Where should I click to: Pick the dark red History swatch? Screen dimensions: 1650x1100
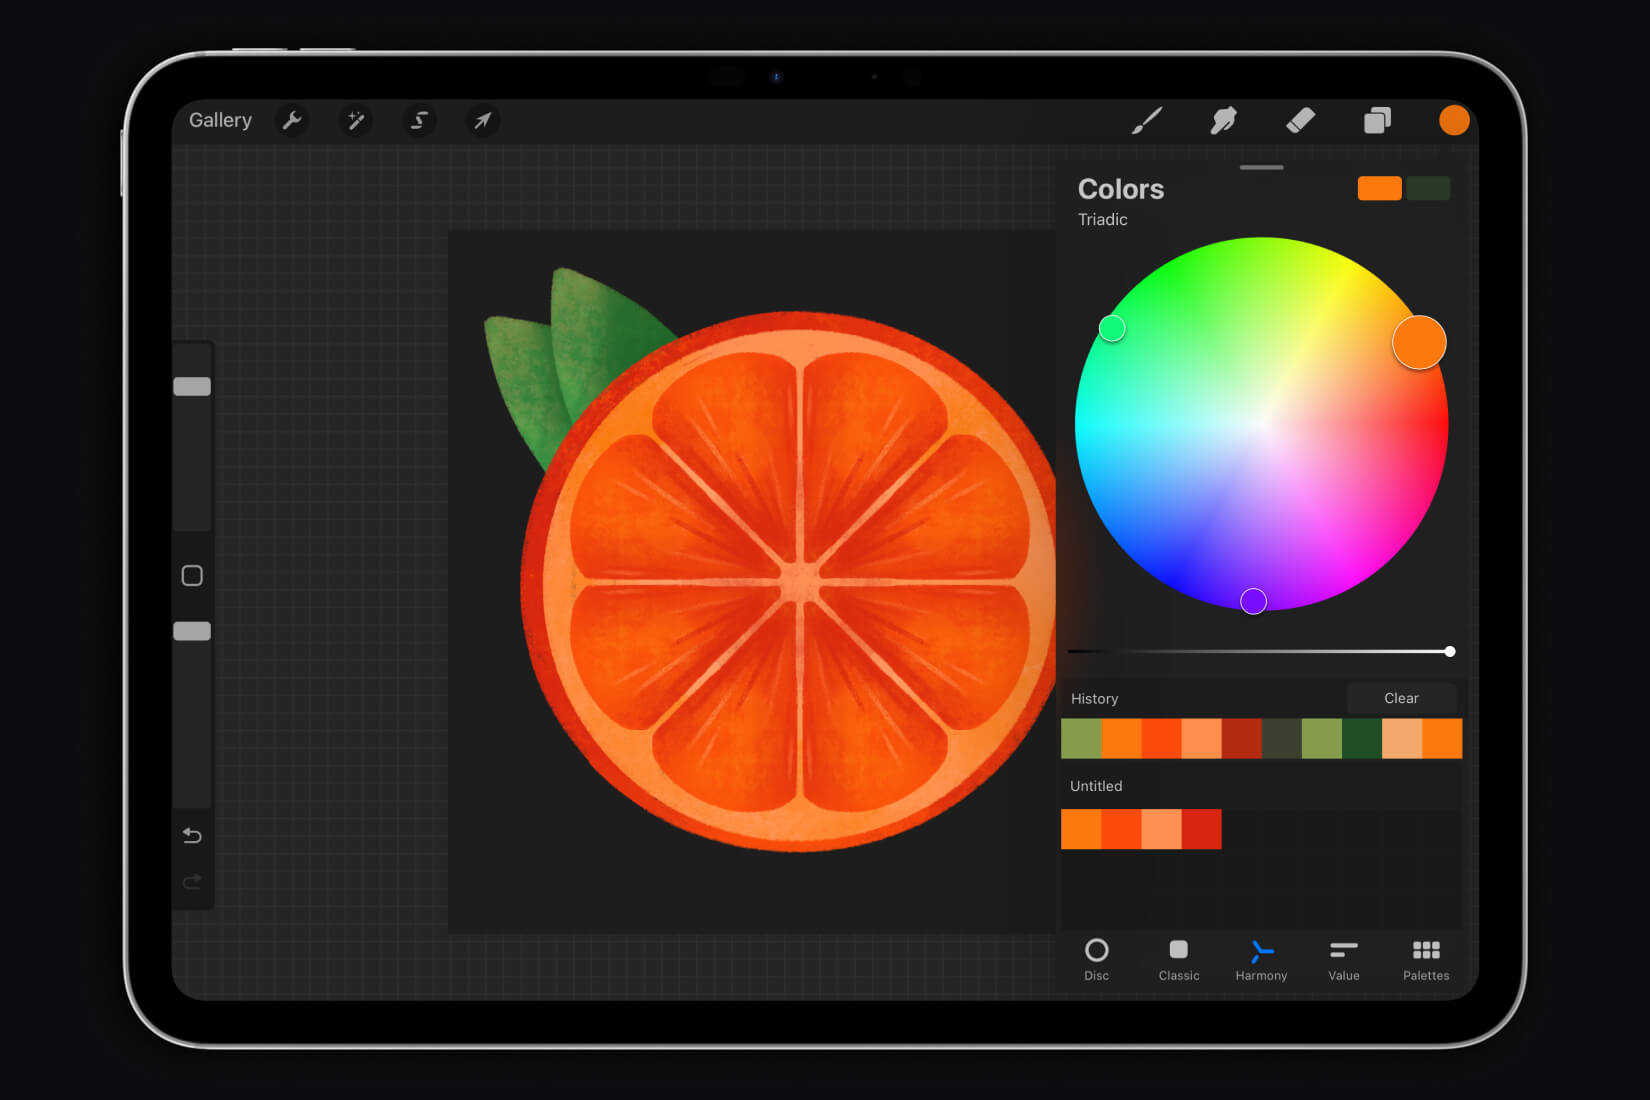[1241, 738]
